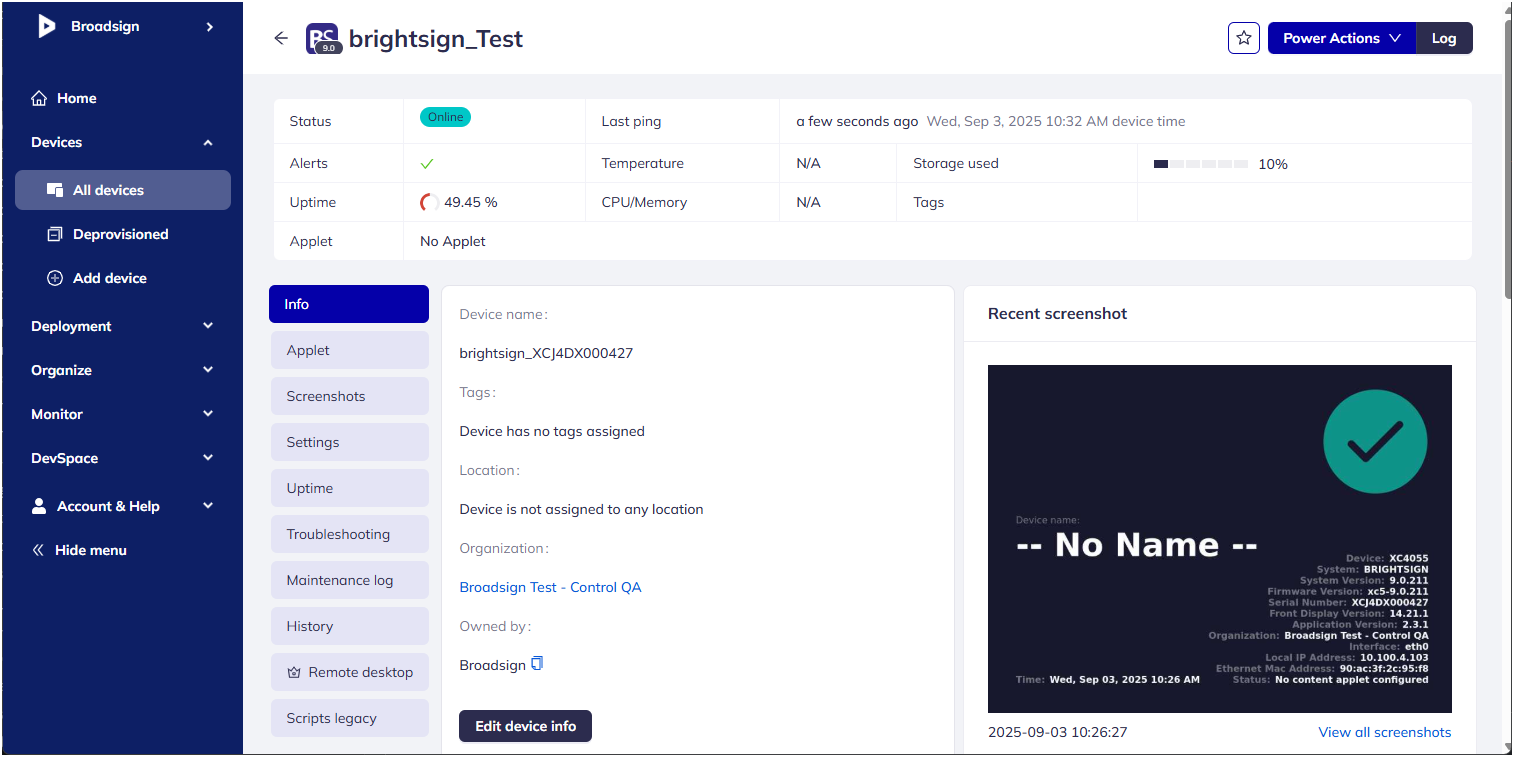The image size is (1514, 757).
Task: Select All devices in the sidebar
Action: (123, 190)
